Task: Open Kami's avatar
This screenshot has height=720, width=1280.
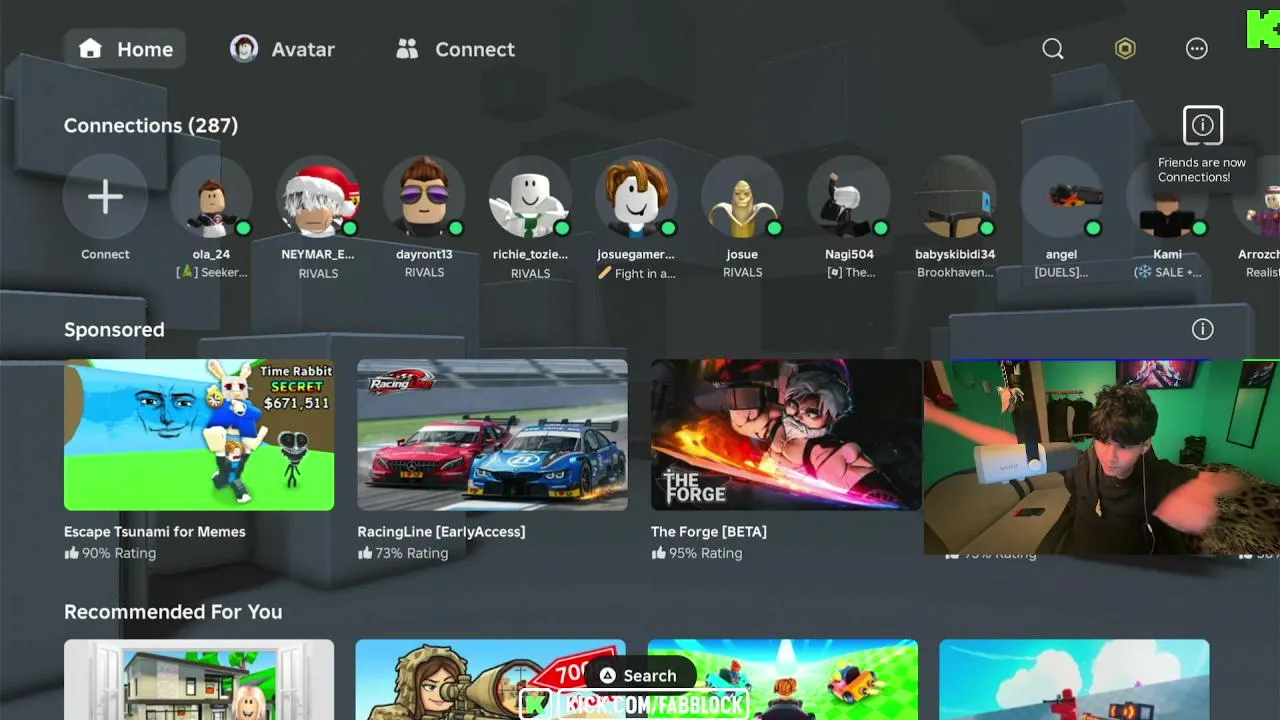Action: tap(1167, 197)
